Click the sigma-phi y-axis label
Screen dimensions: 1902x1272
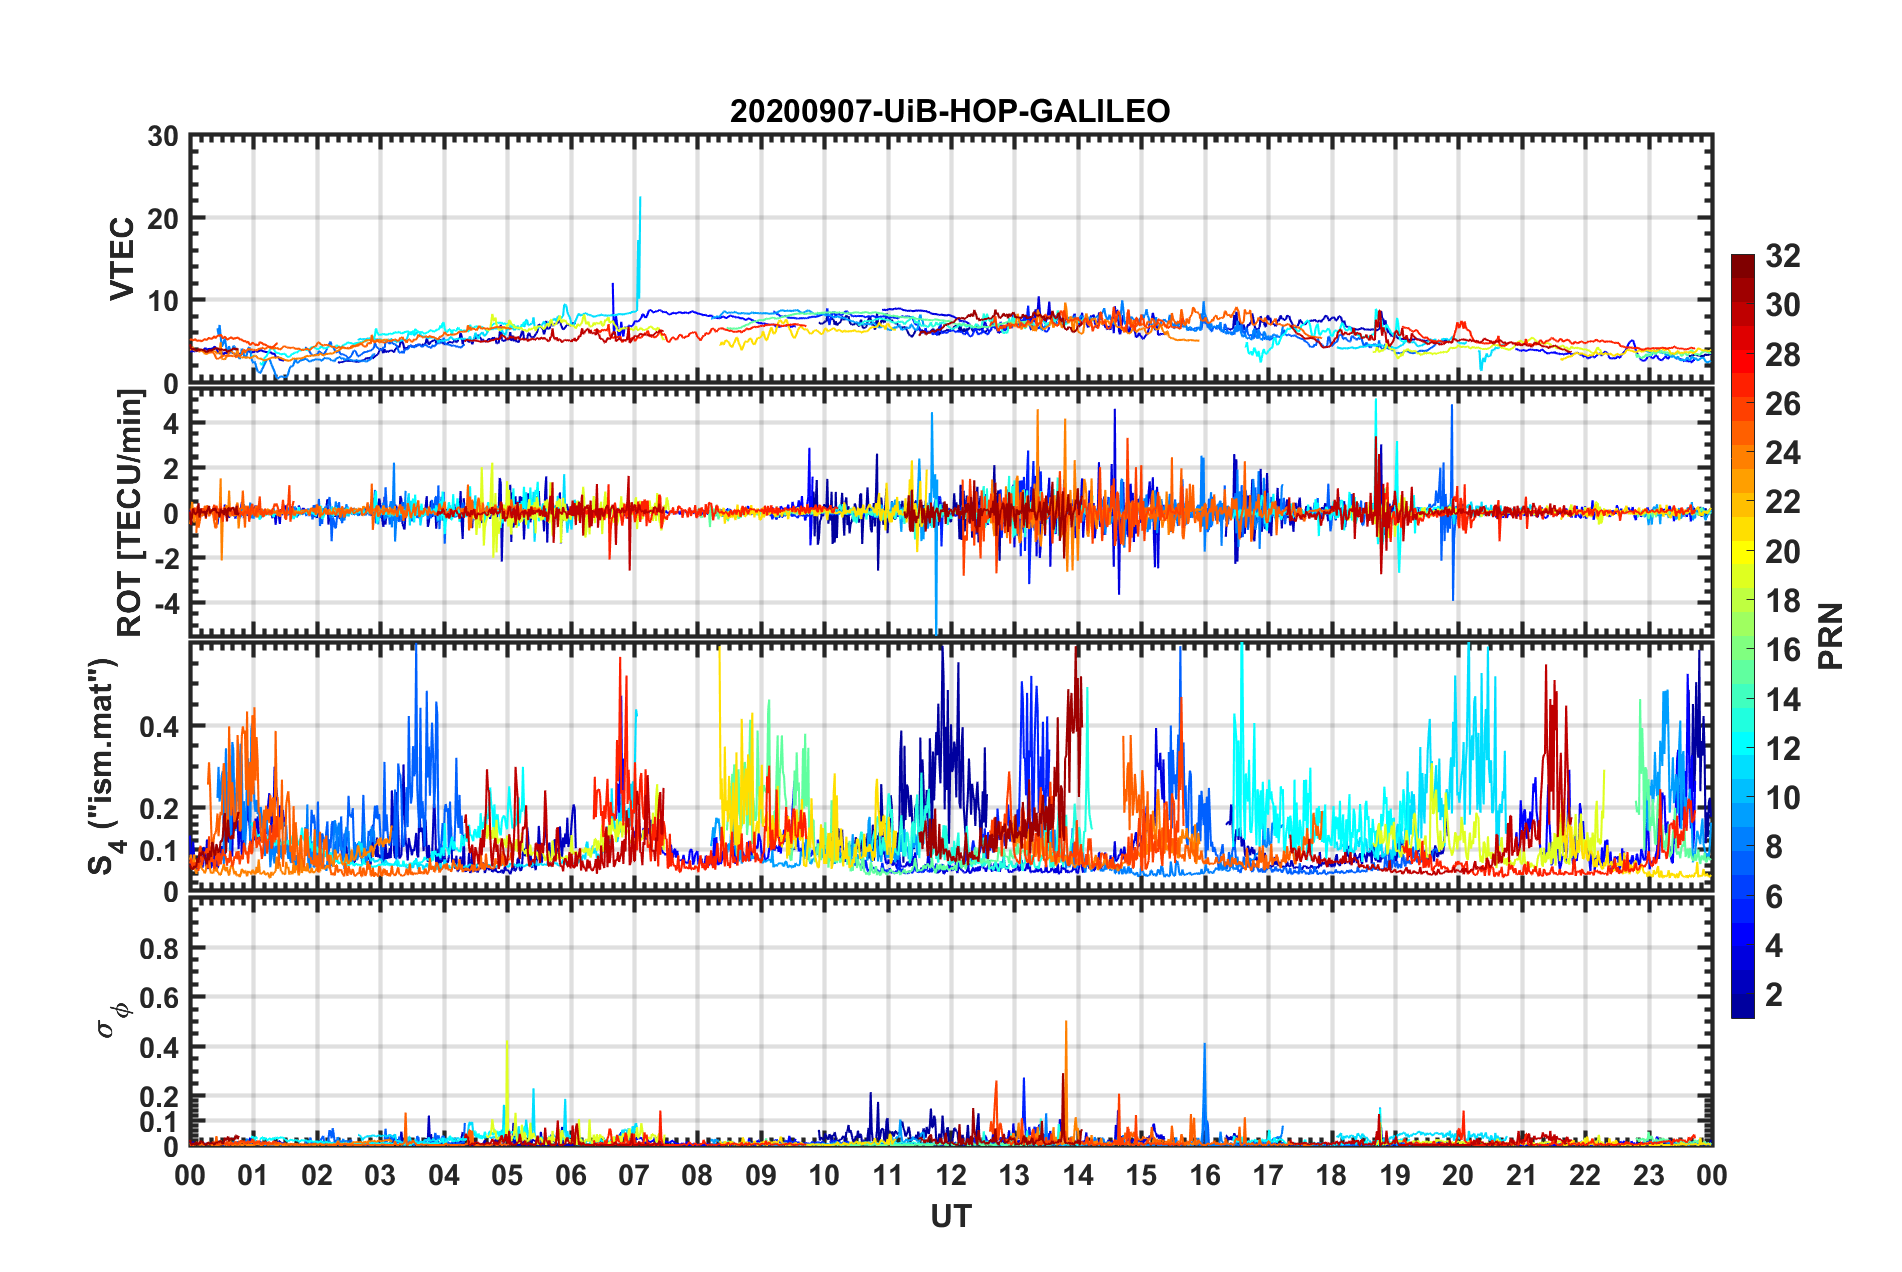(x=113, y=1019)
